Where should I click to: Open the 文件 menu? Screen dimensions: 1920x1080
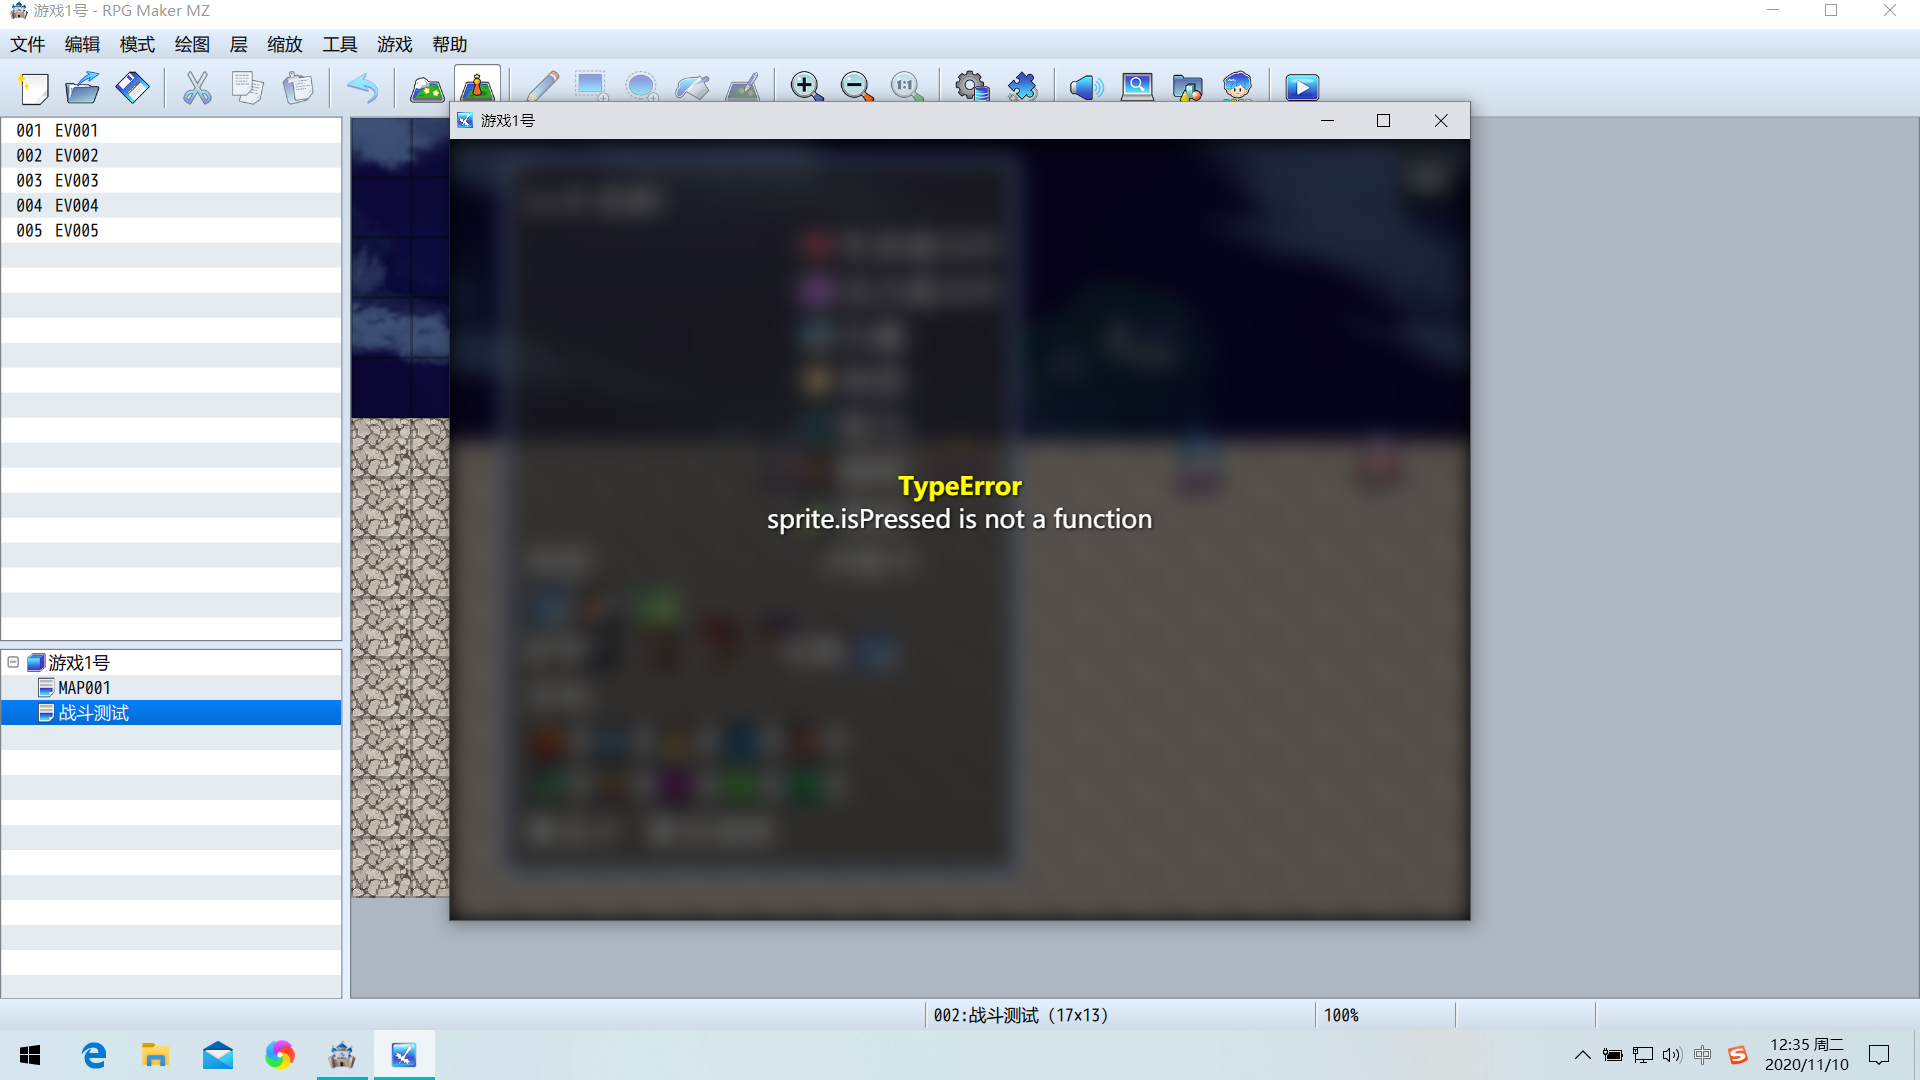click(28, 44)
